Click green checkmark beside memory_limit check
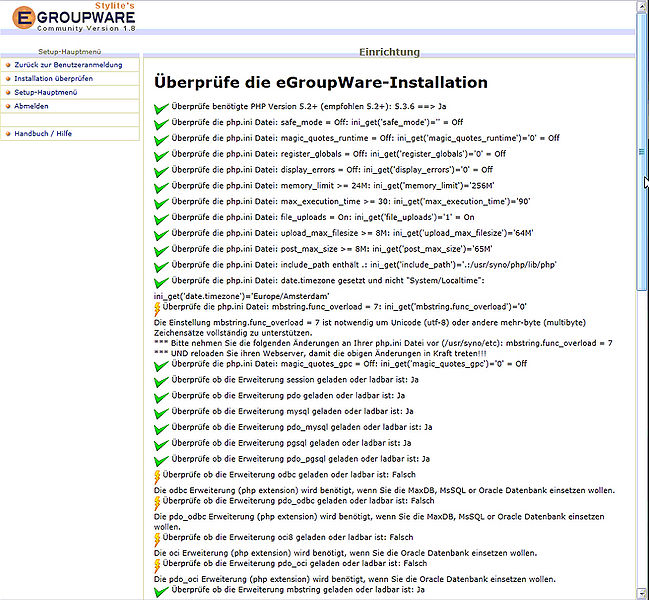 pos(161,188)
